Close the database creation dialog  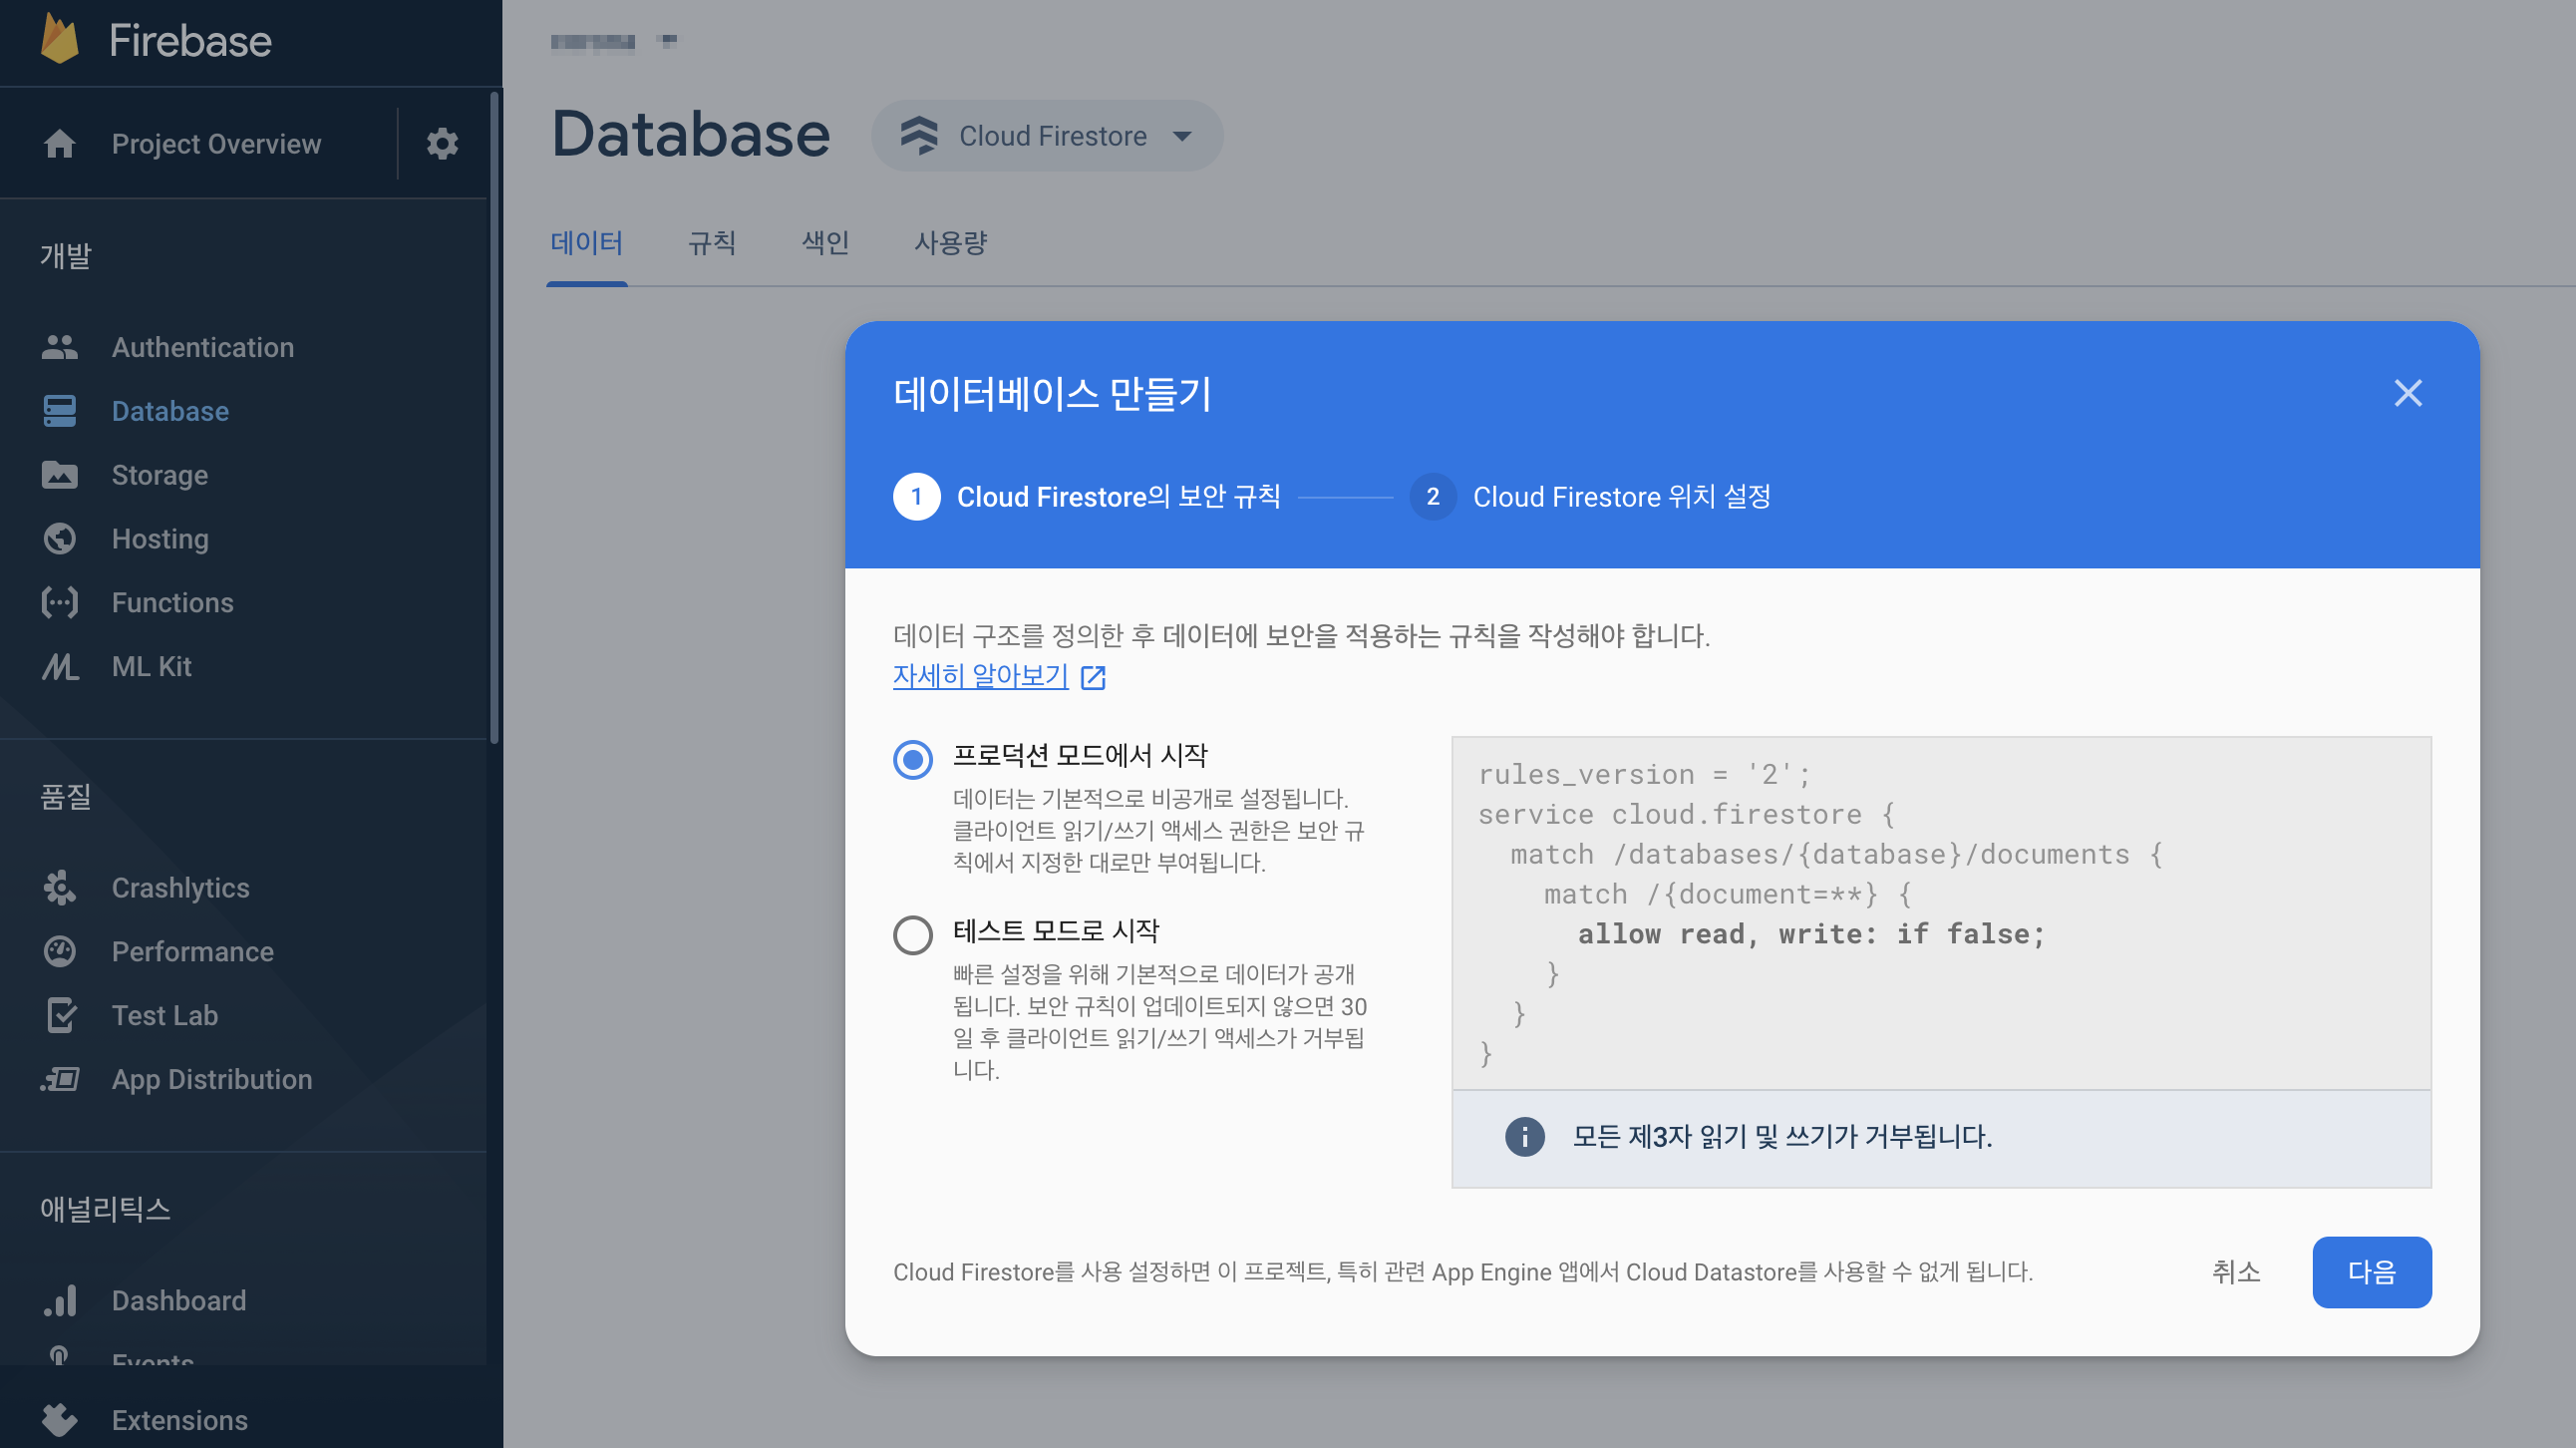click(x=2407, y=393)
